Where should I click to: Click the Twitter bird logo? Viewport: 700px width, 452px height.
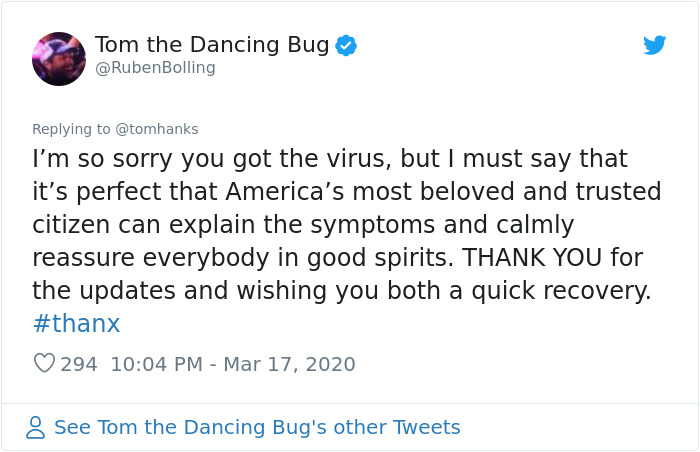click(x=654, y=45)
